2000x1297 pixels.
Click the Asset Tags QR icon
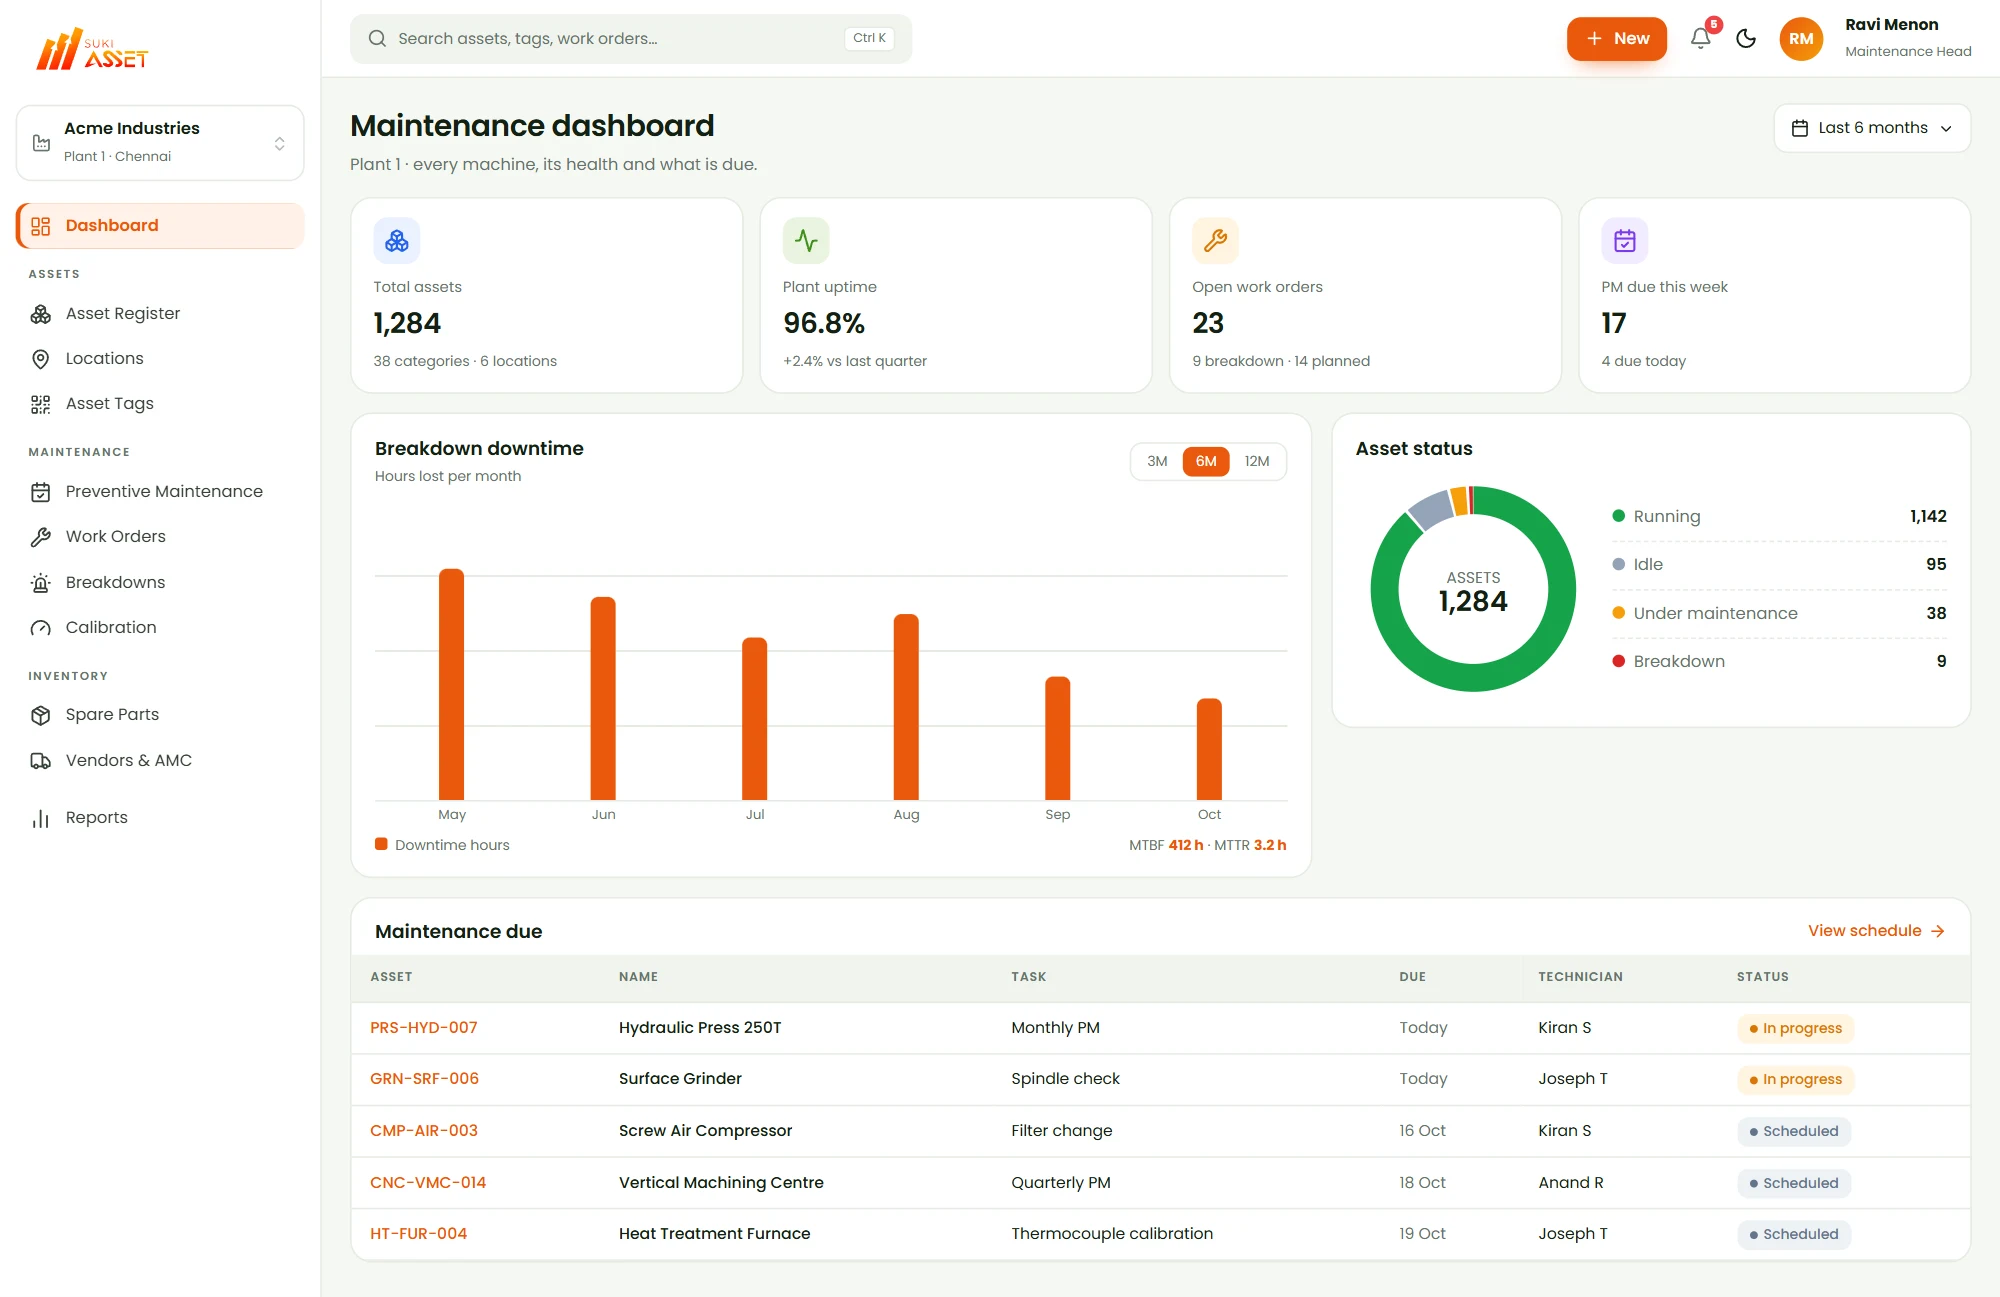(41, 404)
